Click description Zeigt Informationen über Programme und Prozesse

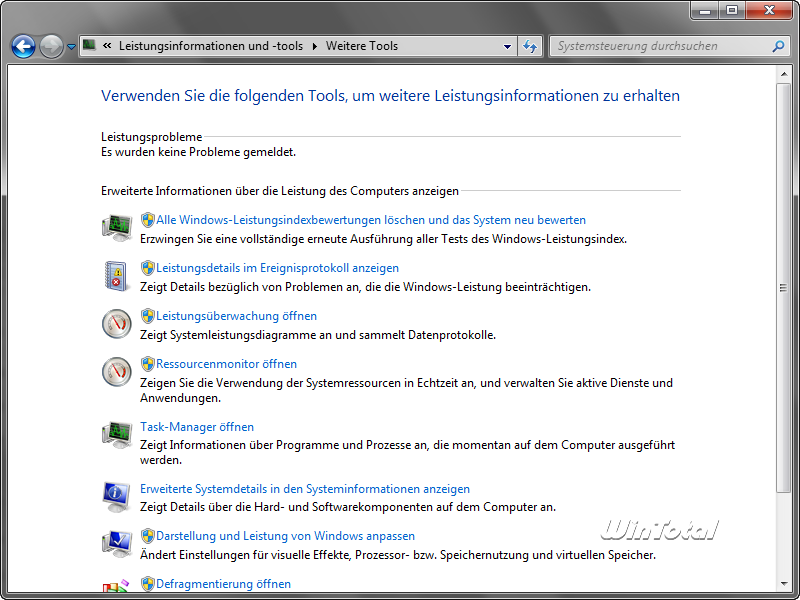pyautogui.click(x=408, y=452)
